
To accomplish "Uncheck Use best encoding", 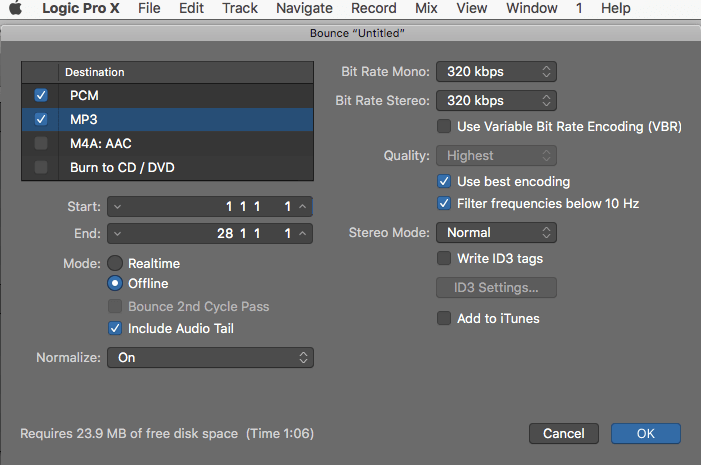I will pyautogui.click(x=444, y=181).
